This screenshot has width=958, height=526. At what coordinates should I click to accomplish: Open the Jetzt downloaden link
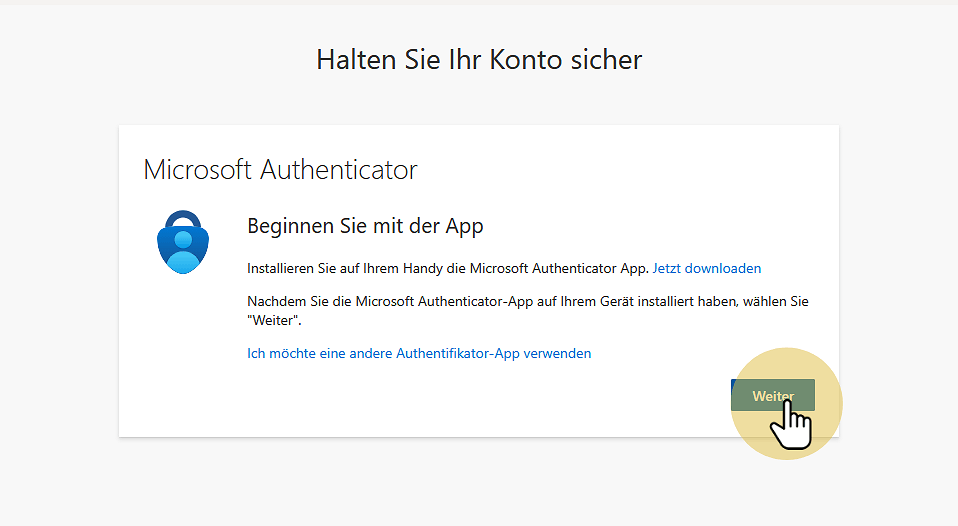click(x=707, y=268)
